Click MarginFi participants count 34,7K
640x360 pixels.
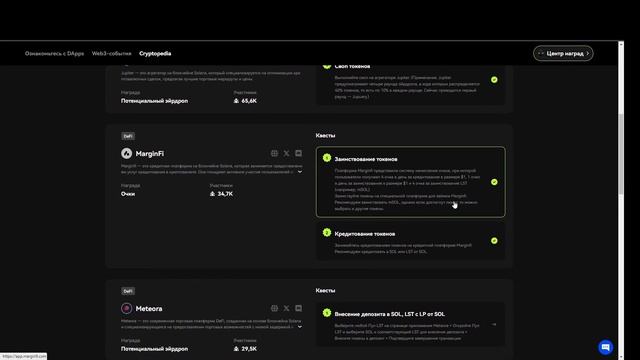click(221, 194)
